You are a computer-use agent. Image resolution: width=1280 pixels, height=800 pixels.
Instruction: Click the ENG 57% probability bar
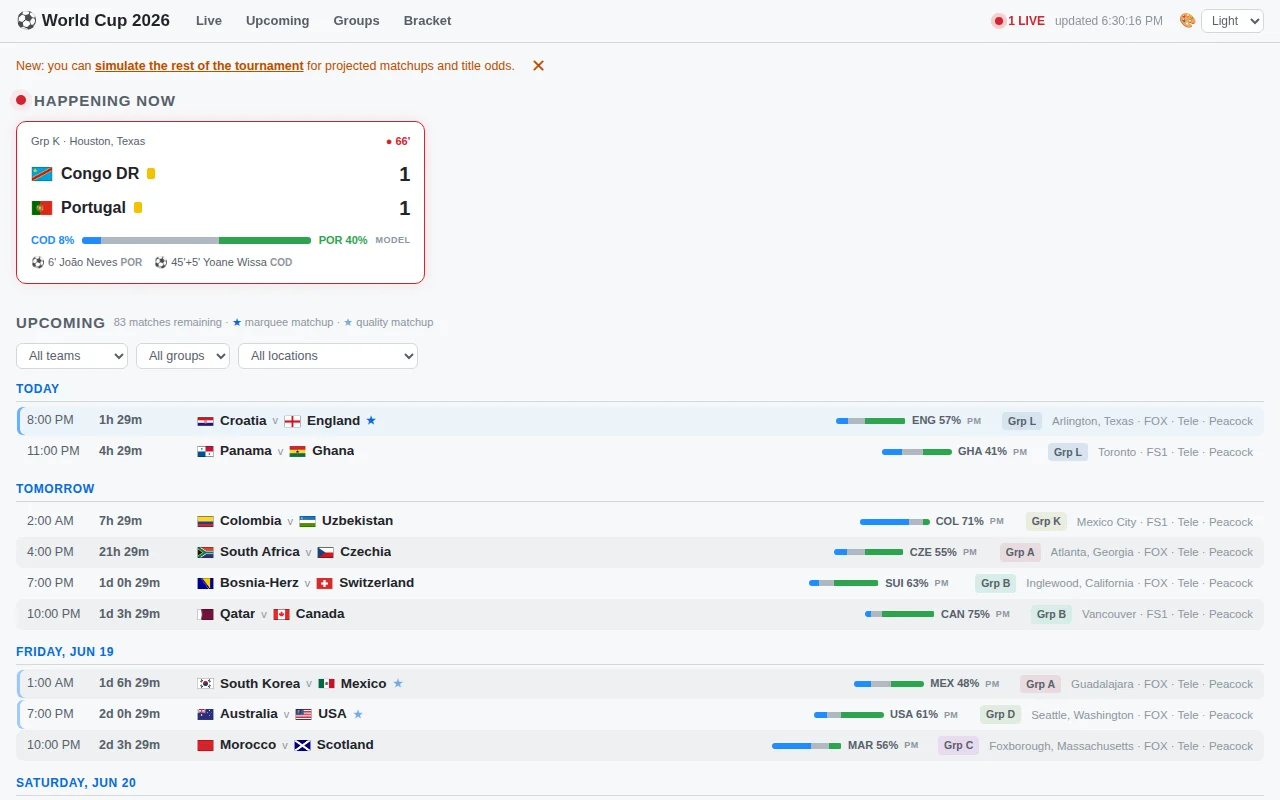pos(870,421)
